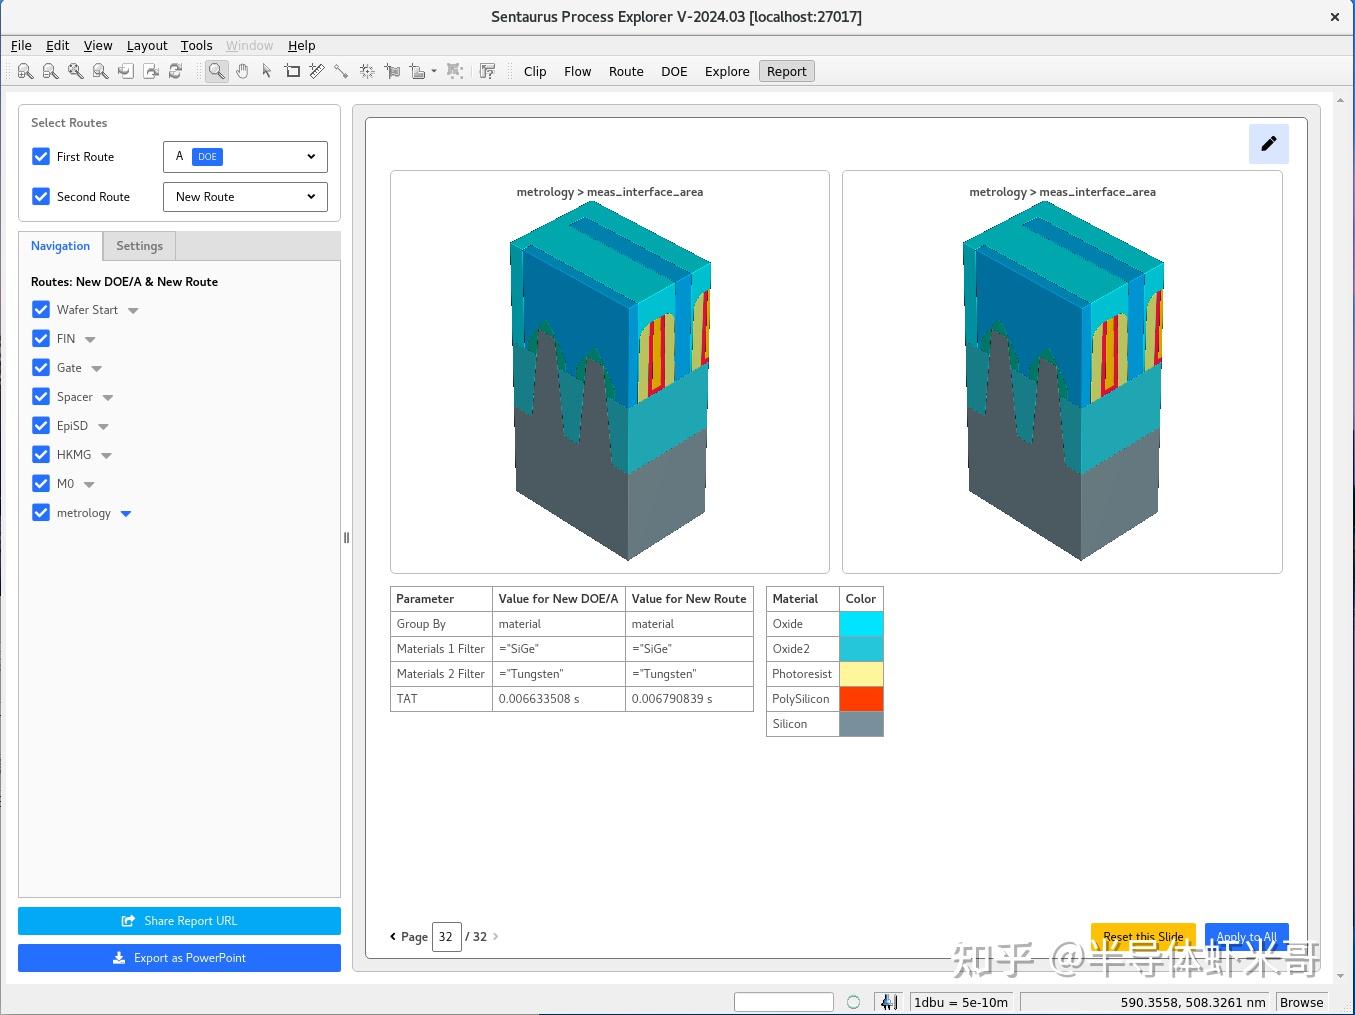Viewport: 1355px width, 1015px height.
Task: Open the First Route dropdown
Action: point(245,157)
